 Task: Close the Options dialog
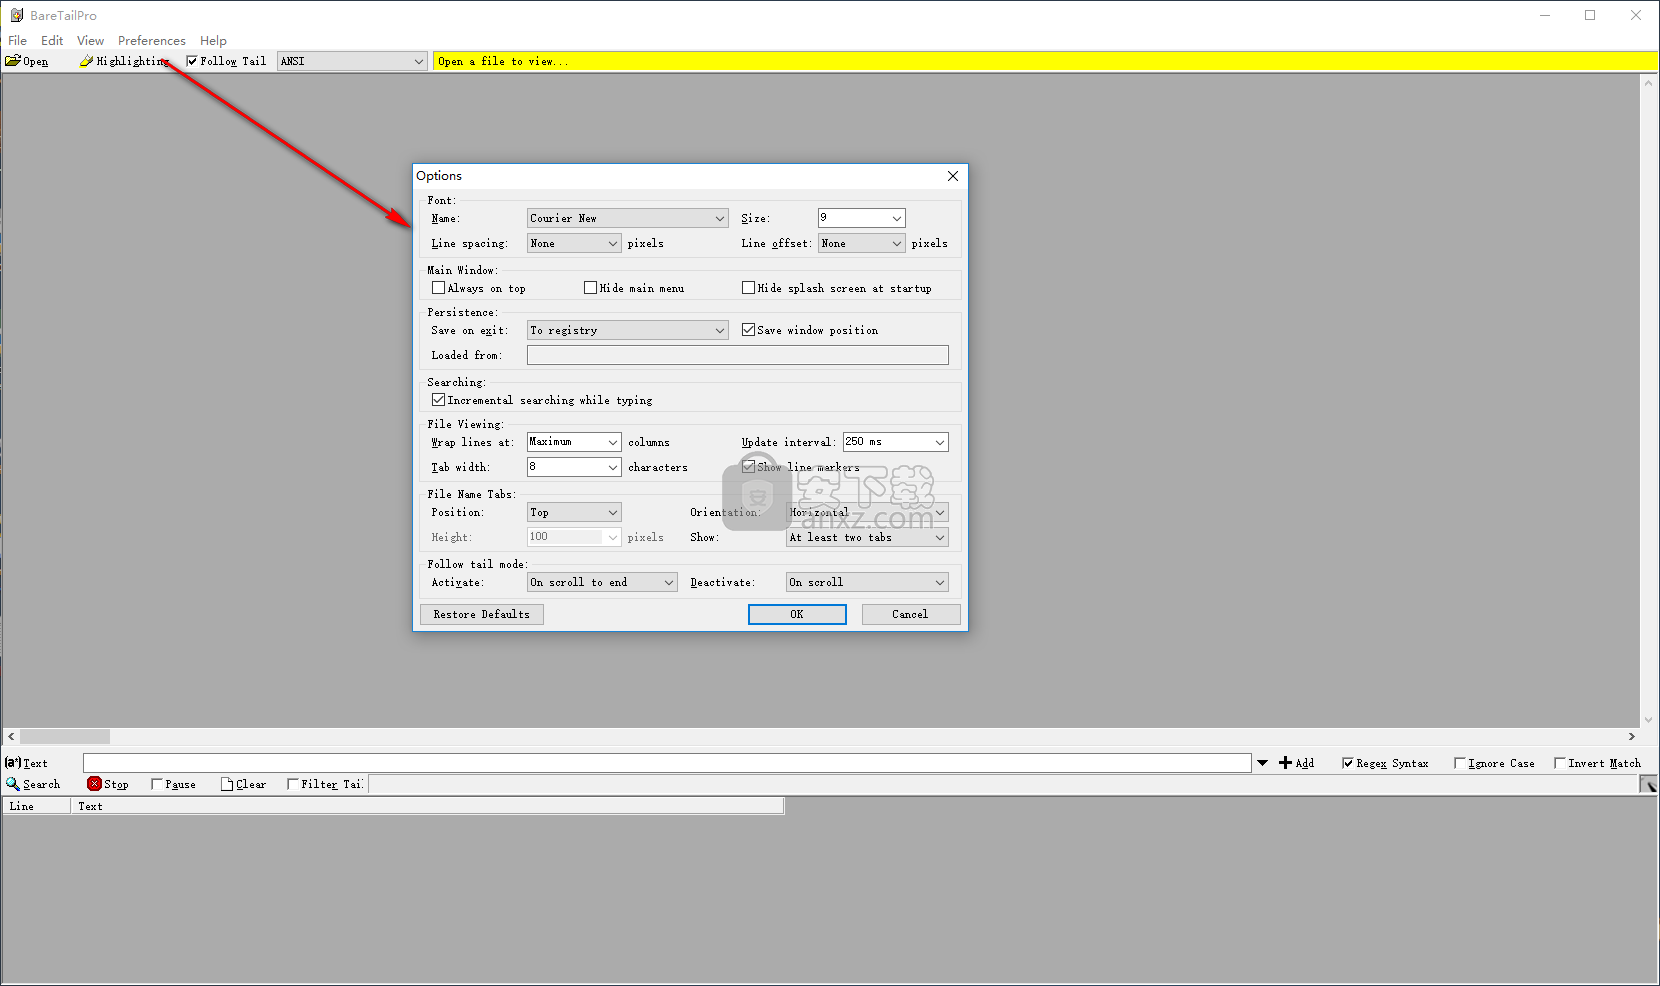[x=953, y=176]
